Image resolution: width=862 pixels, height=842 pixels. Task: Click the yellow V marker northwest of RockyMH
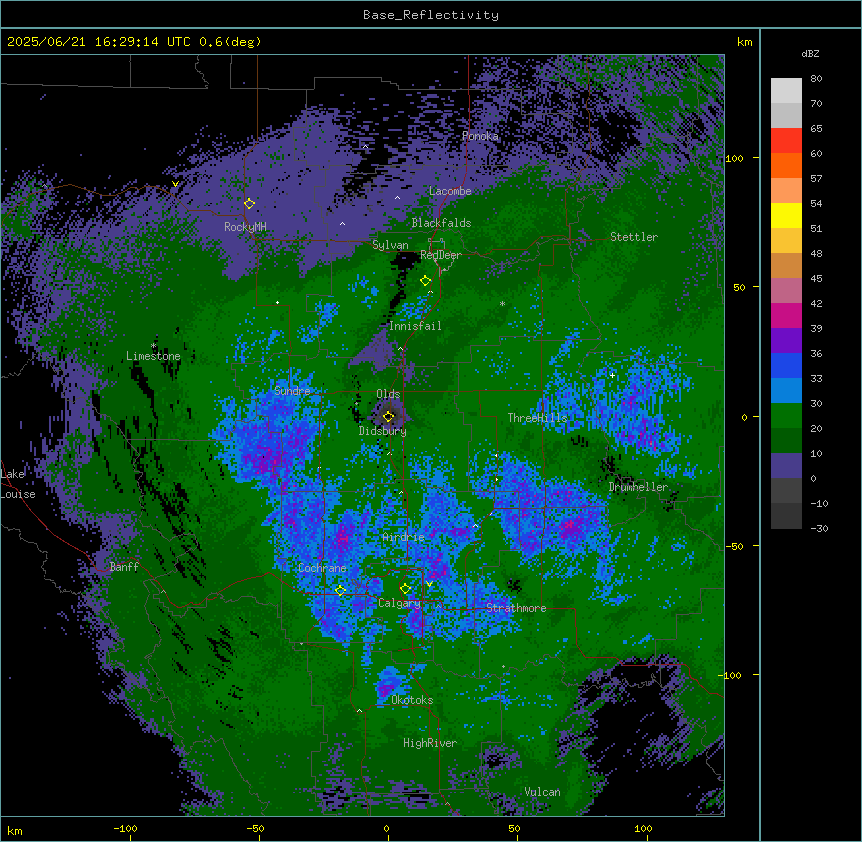[175, 184]
